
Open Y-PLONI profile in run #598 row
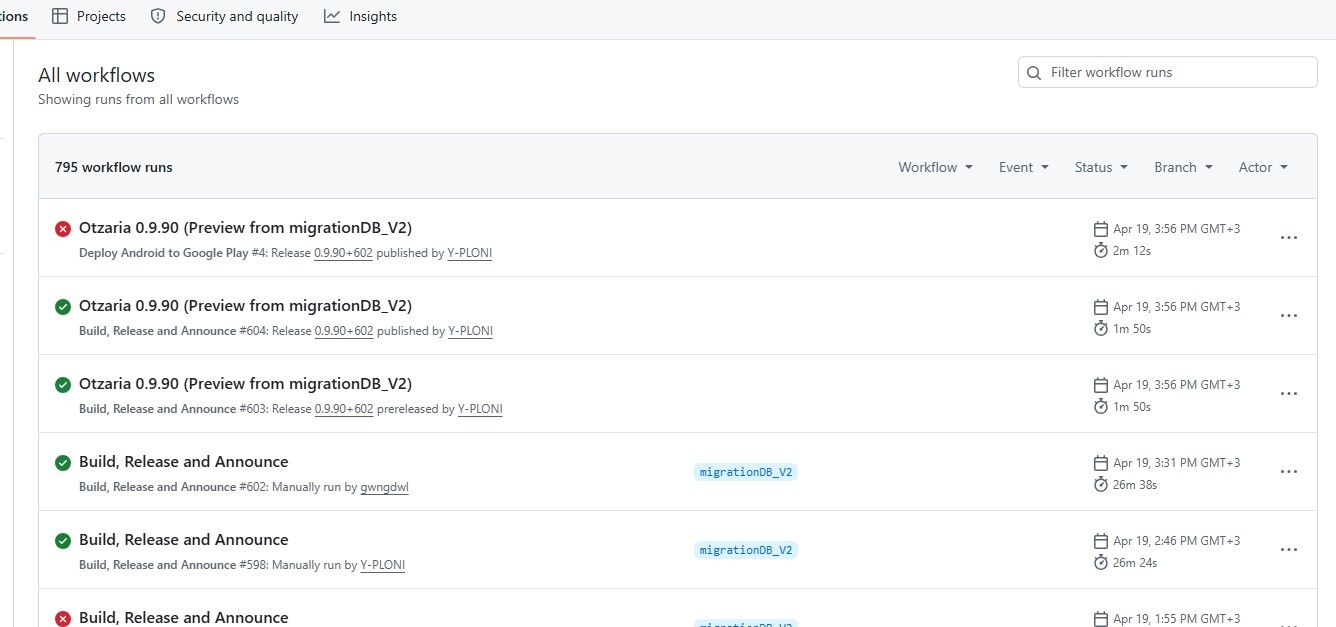(382, 565)
